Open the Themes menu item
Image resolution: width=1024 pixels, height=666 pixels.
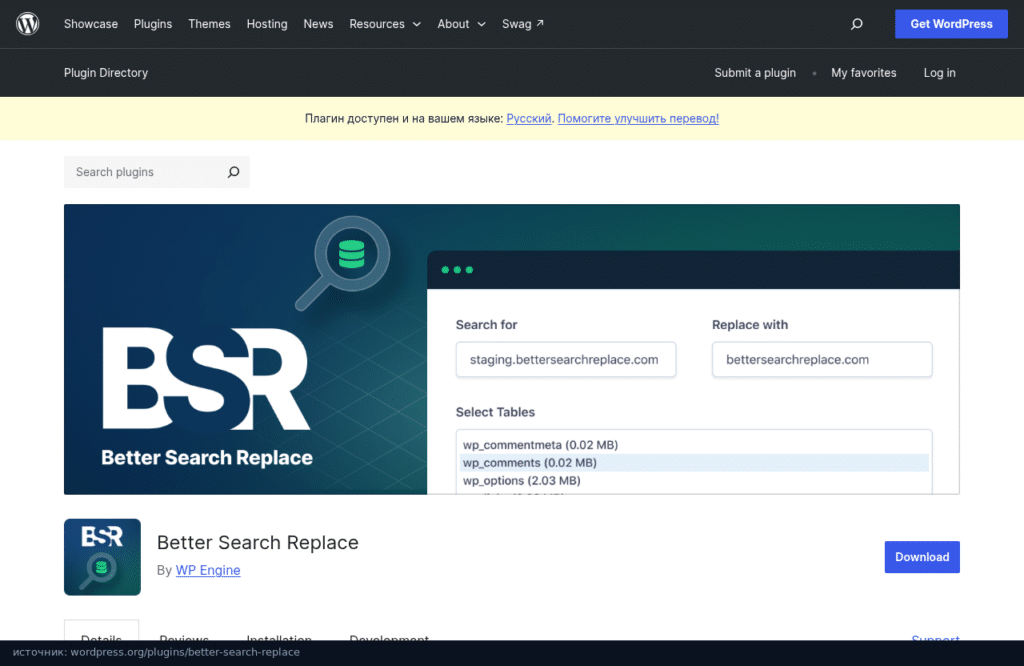click(209, 24)
